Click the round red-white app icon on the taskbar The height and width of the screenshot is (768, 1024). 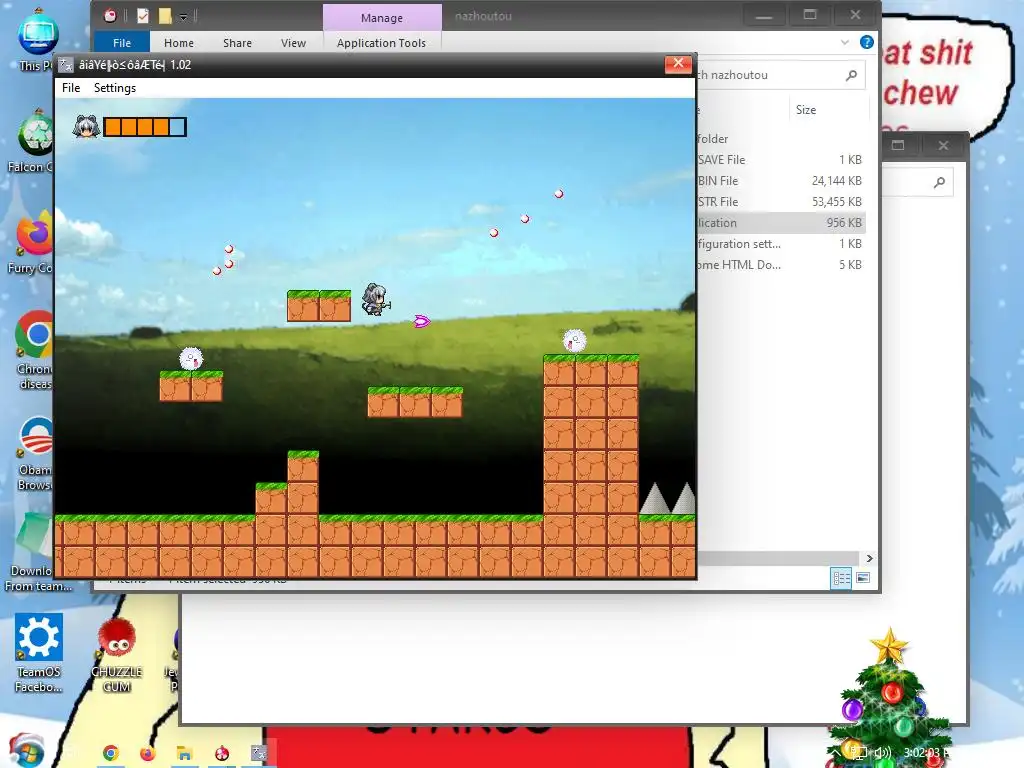pyautogui.click(x=222, y=753)
